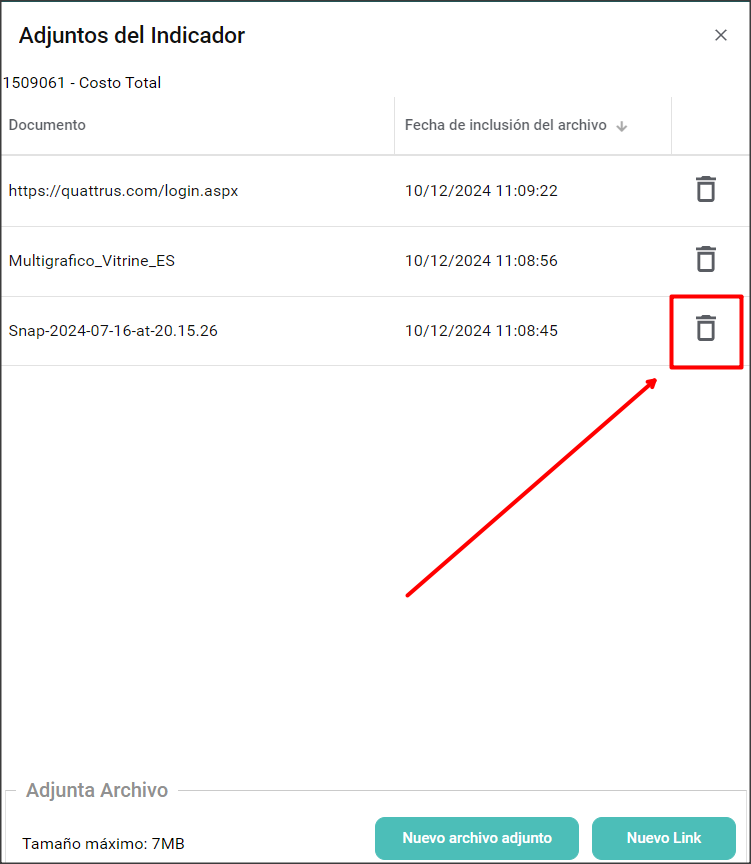Click the Fecha de inclusión del archivo header
This screenshot has width=751, height=864.
[505, 125]
